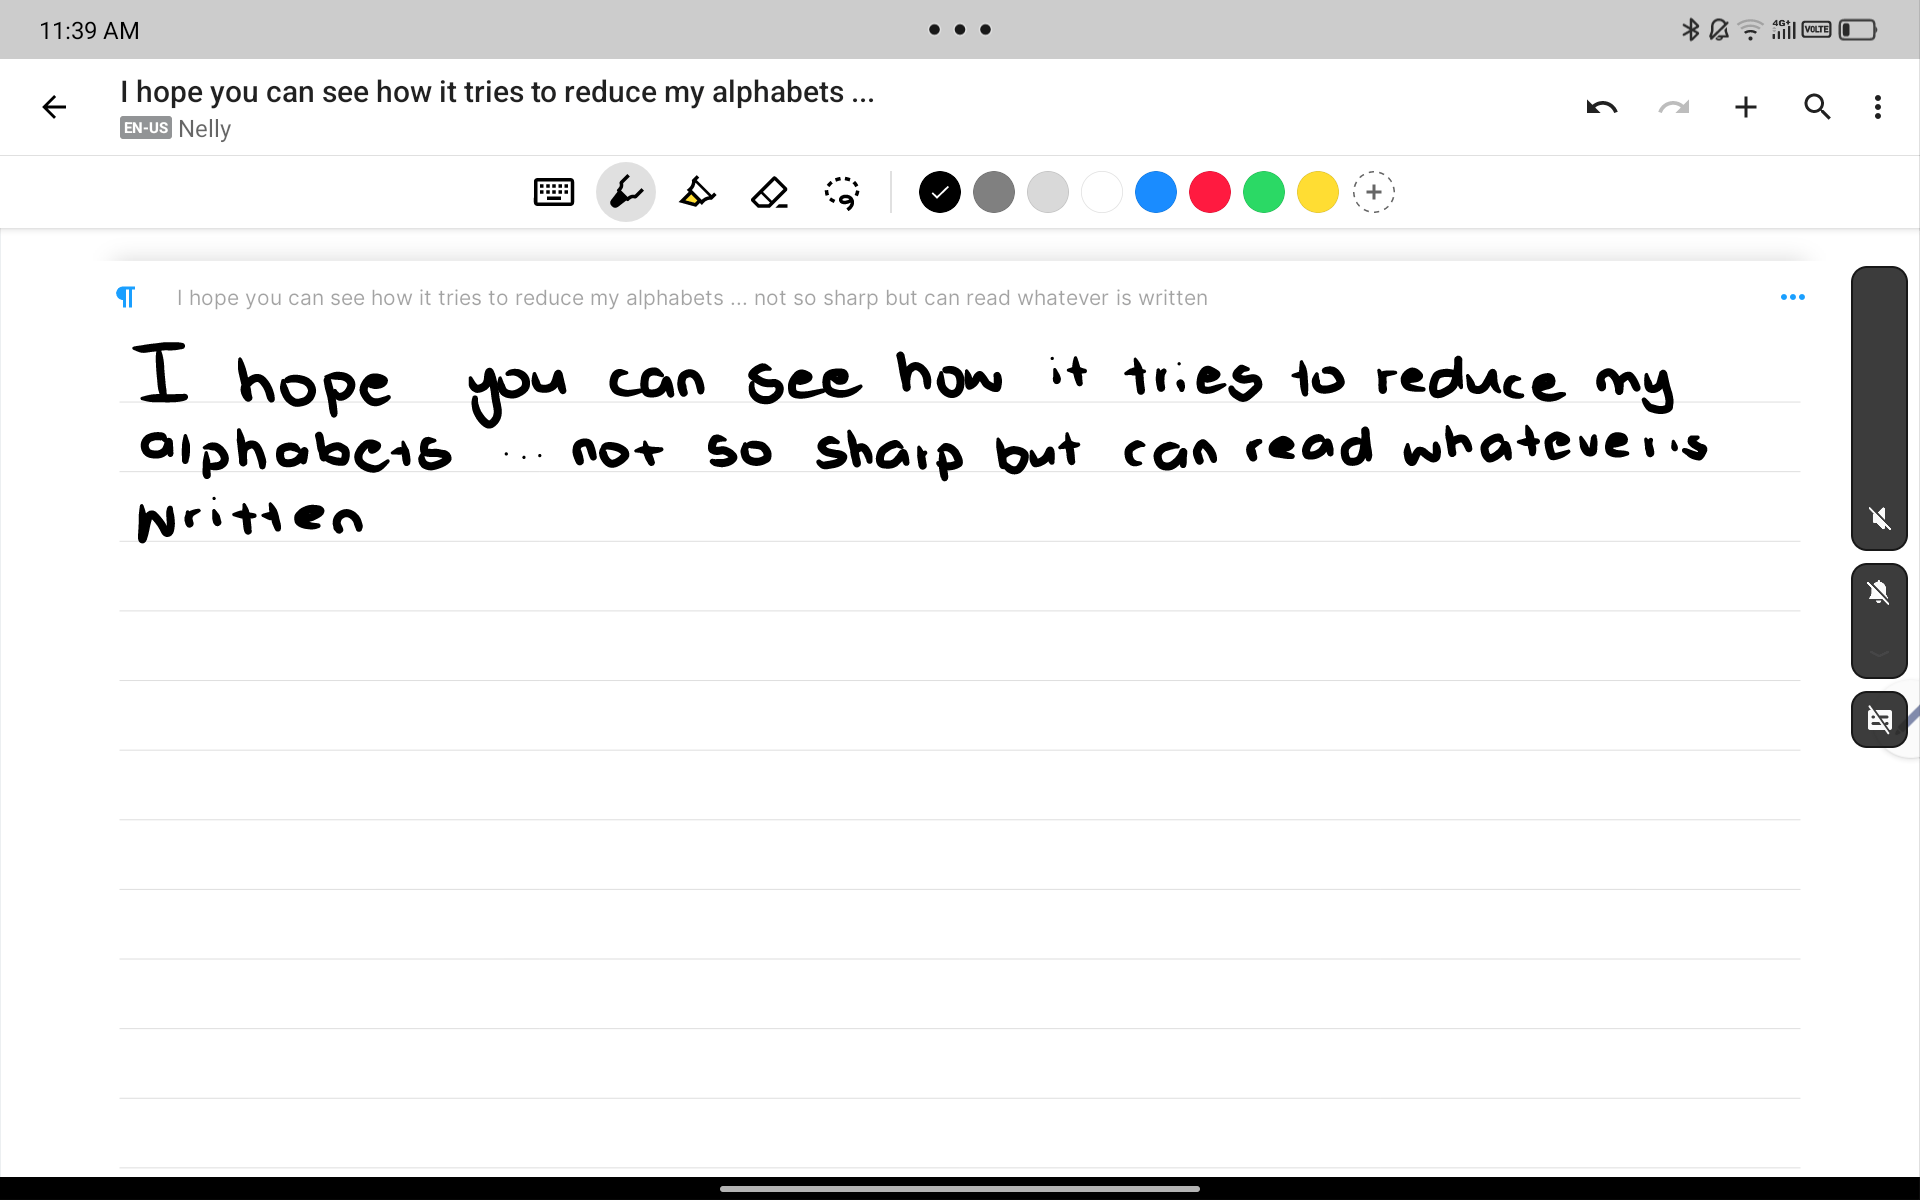Expand the side panel chevron
The width and height of the screenshot is (1920, 1200).
pos(1879,654)
